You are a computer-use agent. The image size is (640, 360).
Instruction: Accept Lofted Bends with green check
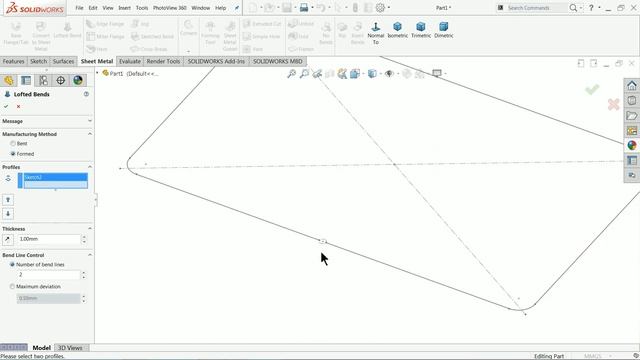(x=6, y=107)
